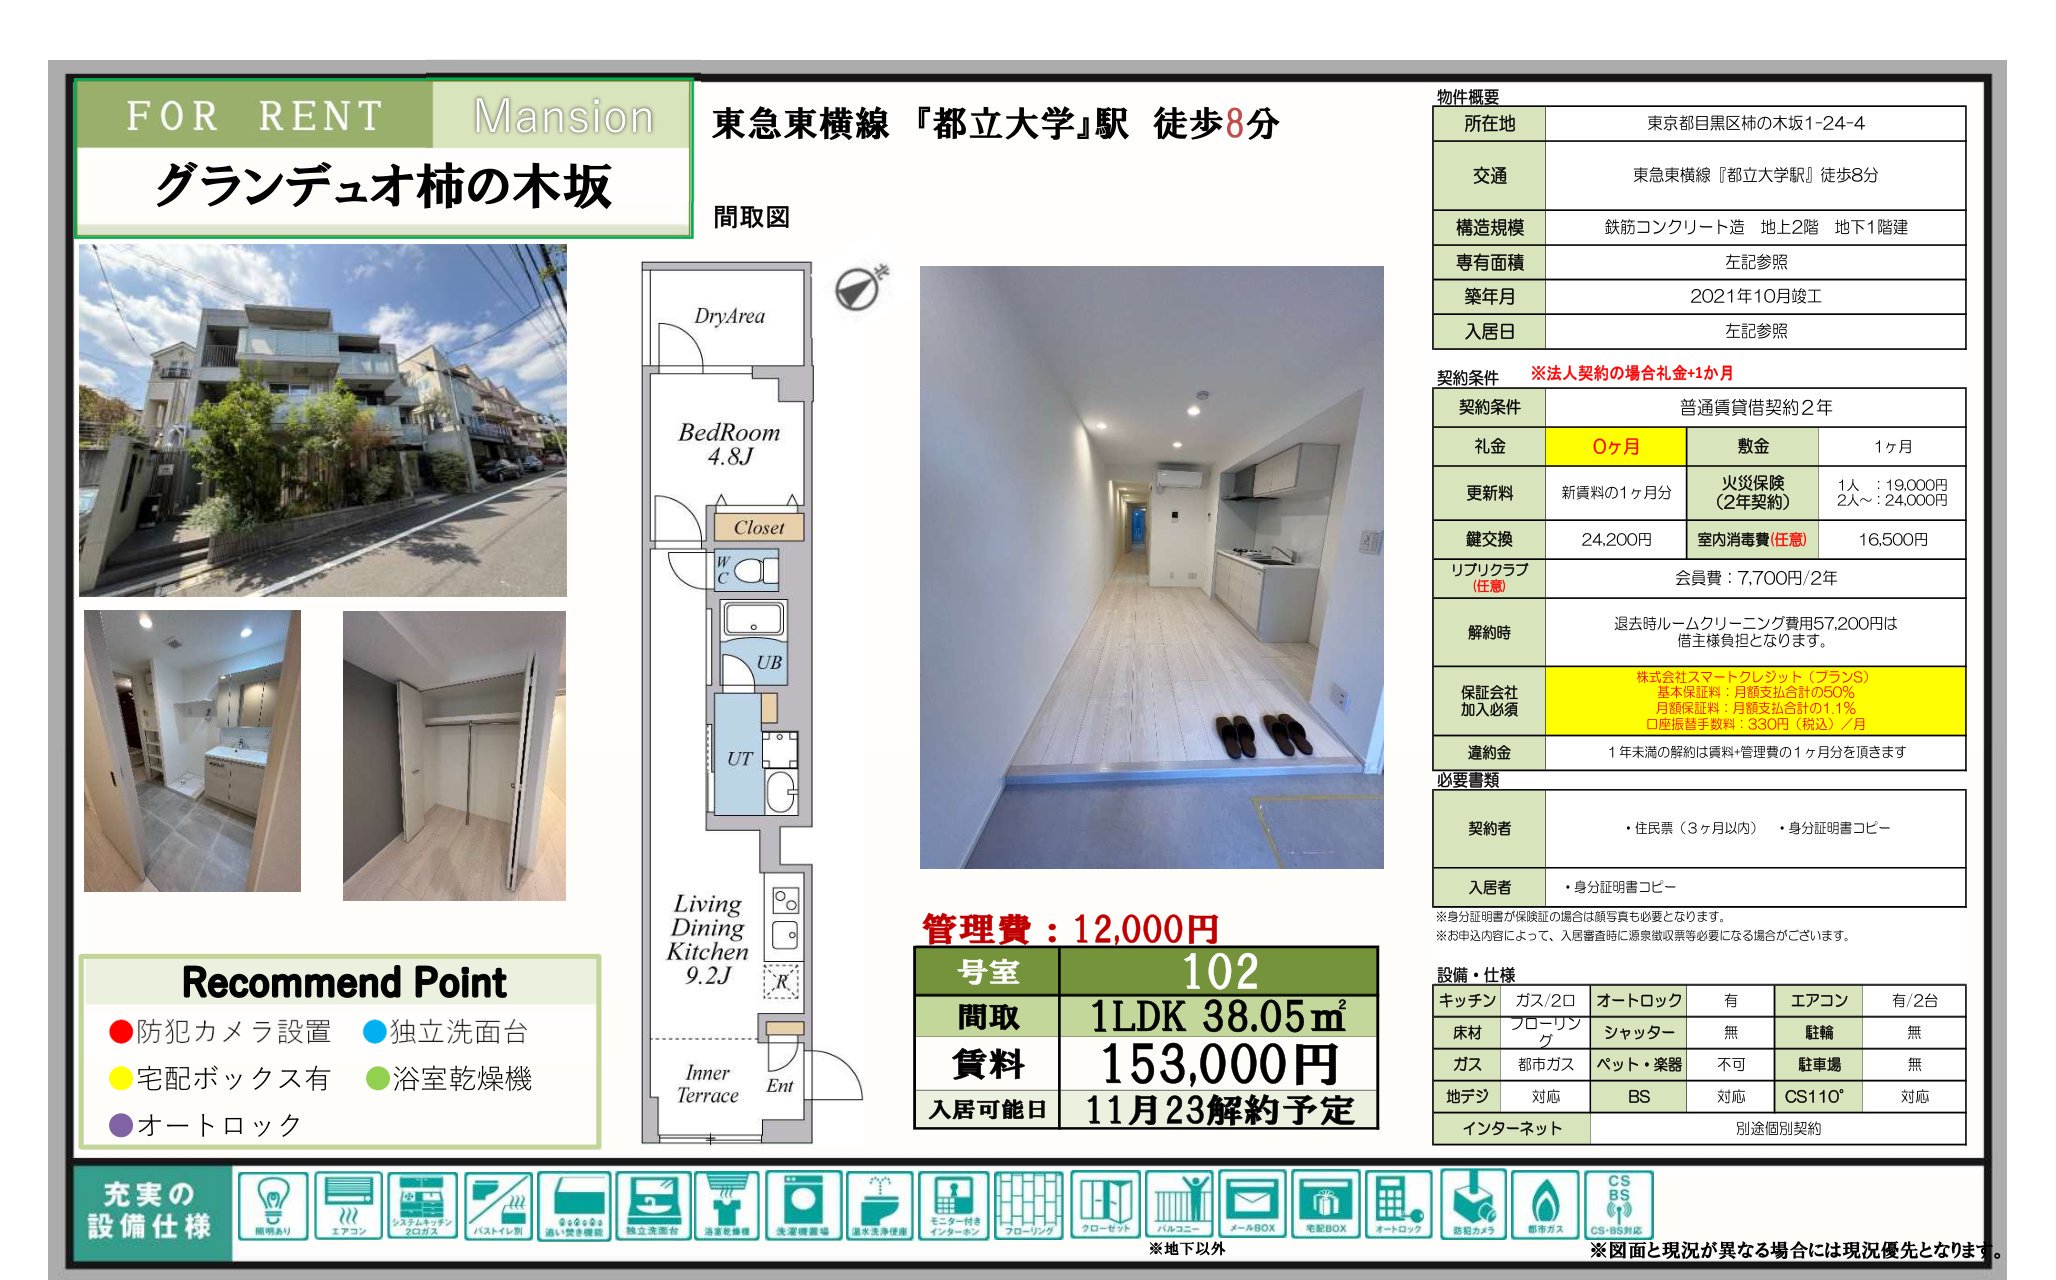Image resolution: width=2056 pixels, height=1280 pixels.
Task: Click the monitor intercom icon
Action: click(954, 1205)
